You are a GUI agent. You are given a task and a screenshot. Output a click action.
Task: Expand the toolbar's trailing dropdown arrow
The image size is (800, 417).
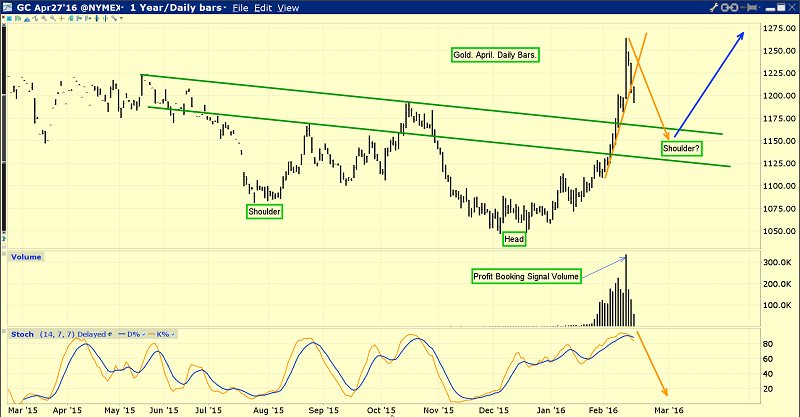point(121,18)
